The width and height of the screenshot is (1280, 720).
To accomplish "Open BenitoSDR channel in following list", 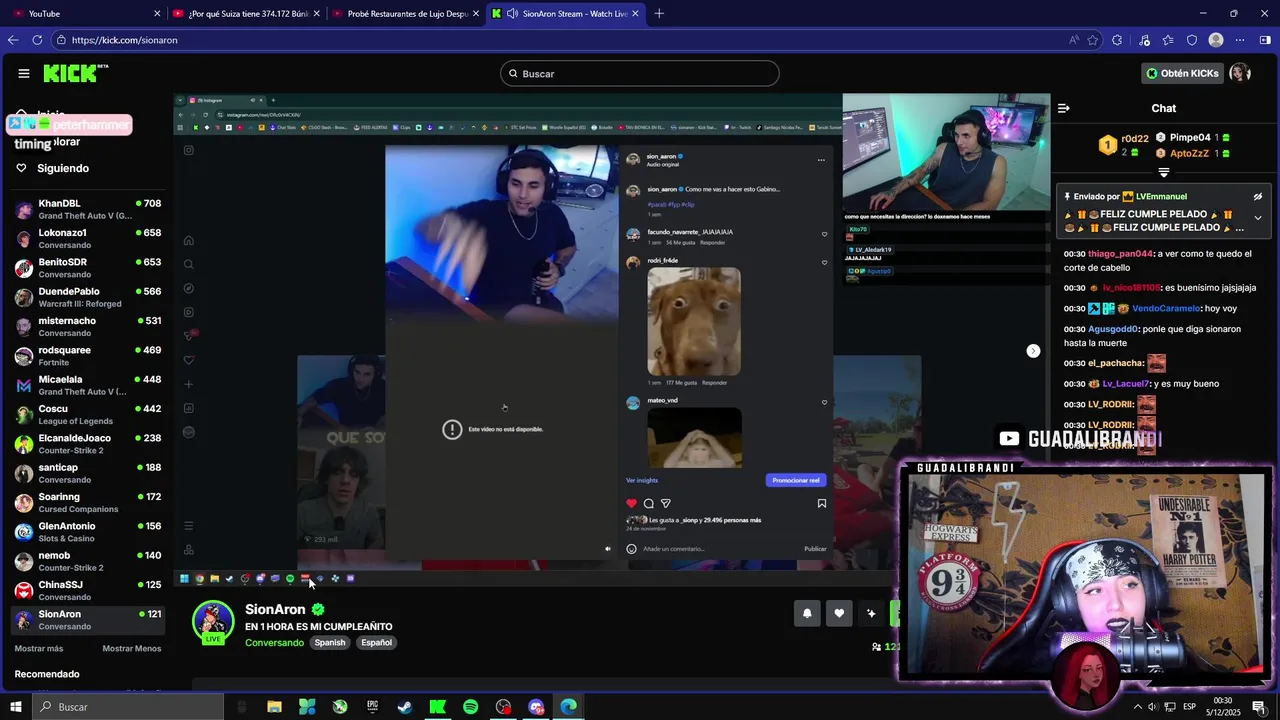I will click(88, 268).
